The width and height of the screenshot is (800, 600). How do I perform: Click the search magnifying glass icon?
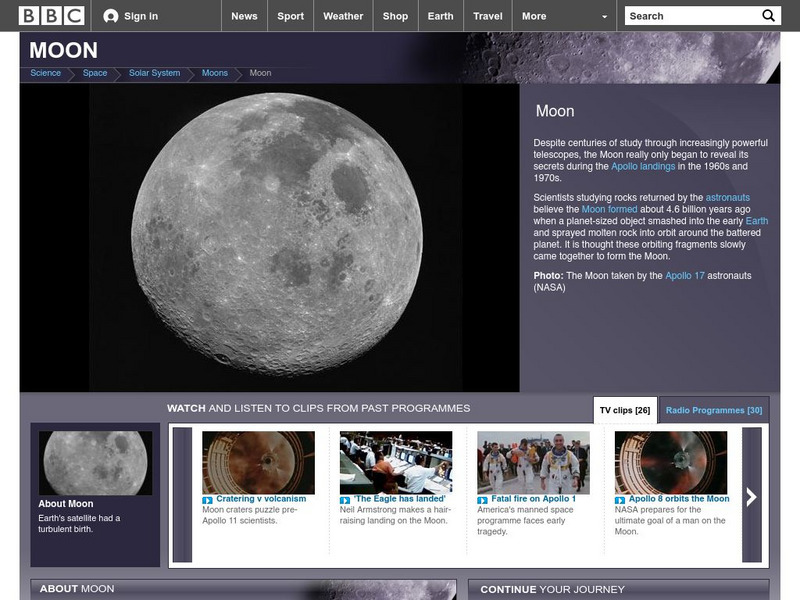(x=768, y=16)
